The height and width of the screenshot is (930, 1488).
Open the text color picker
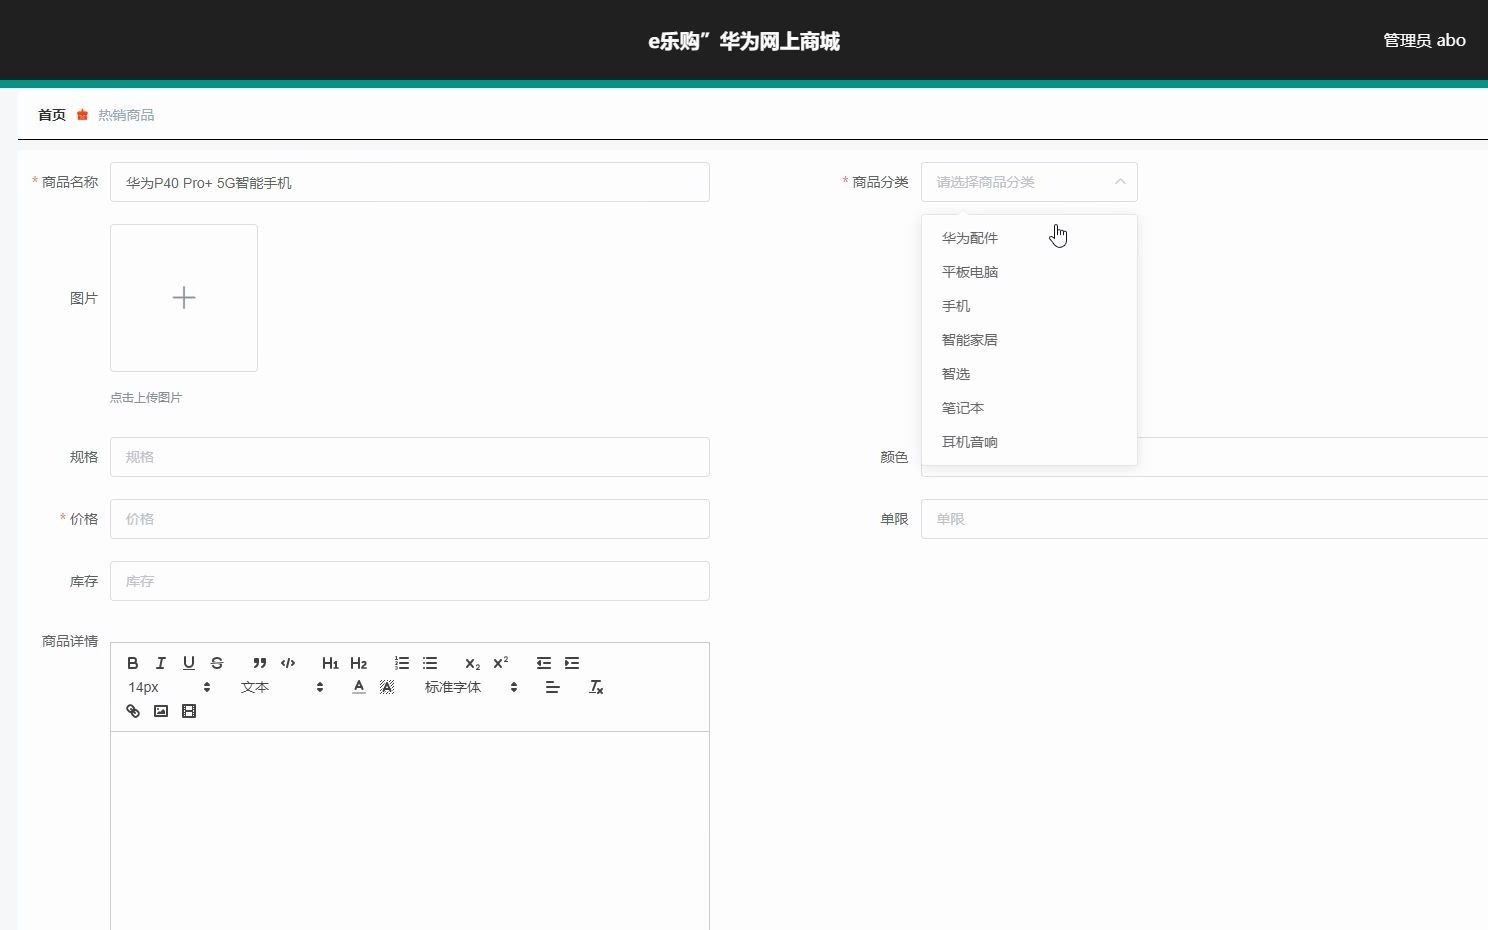coord(359,687)
